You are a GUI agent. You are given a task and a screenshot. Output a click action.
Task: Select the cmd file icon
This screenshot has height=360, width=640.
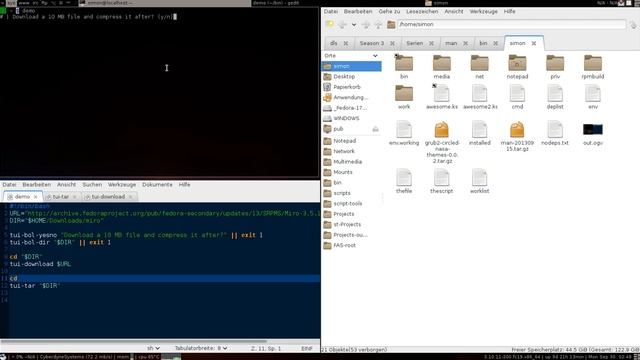517,93
